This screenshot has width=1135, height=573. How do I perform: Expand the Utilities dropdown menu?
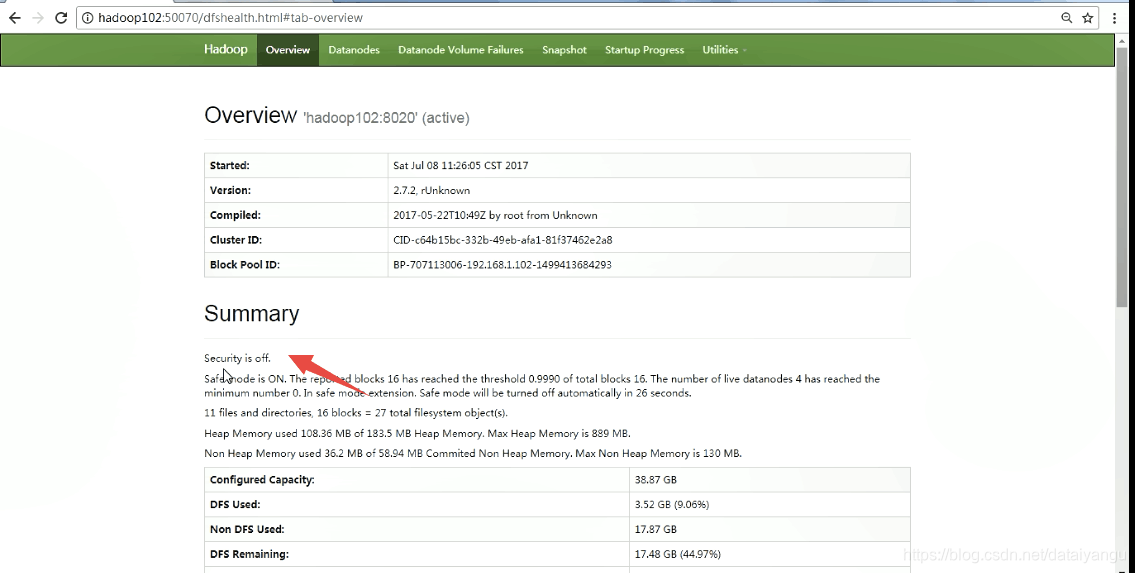pyautogui.click(x=724, y=50)
